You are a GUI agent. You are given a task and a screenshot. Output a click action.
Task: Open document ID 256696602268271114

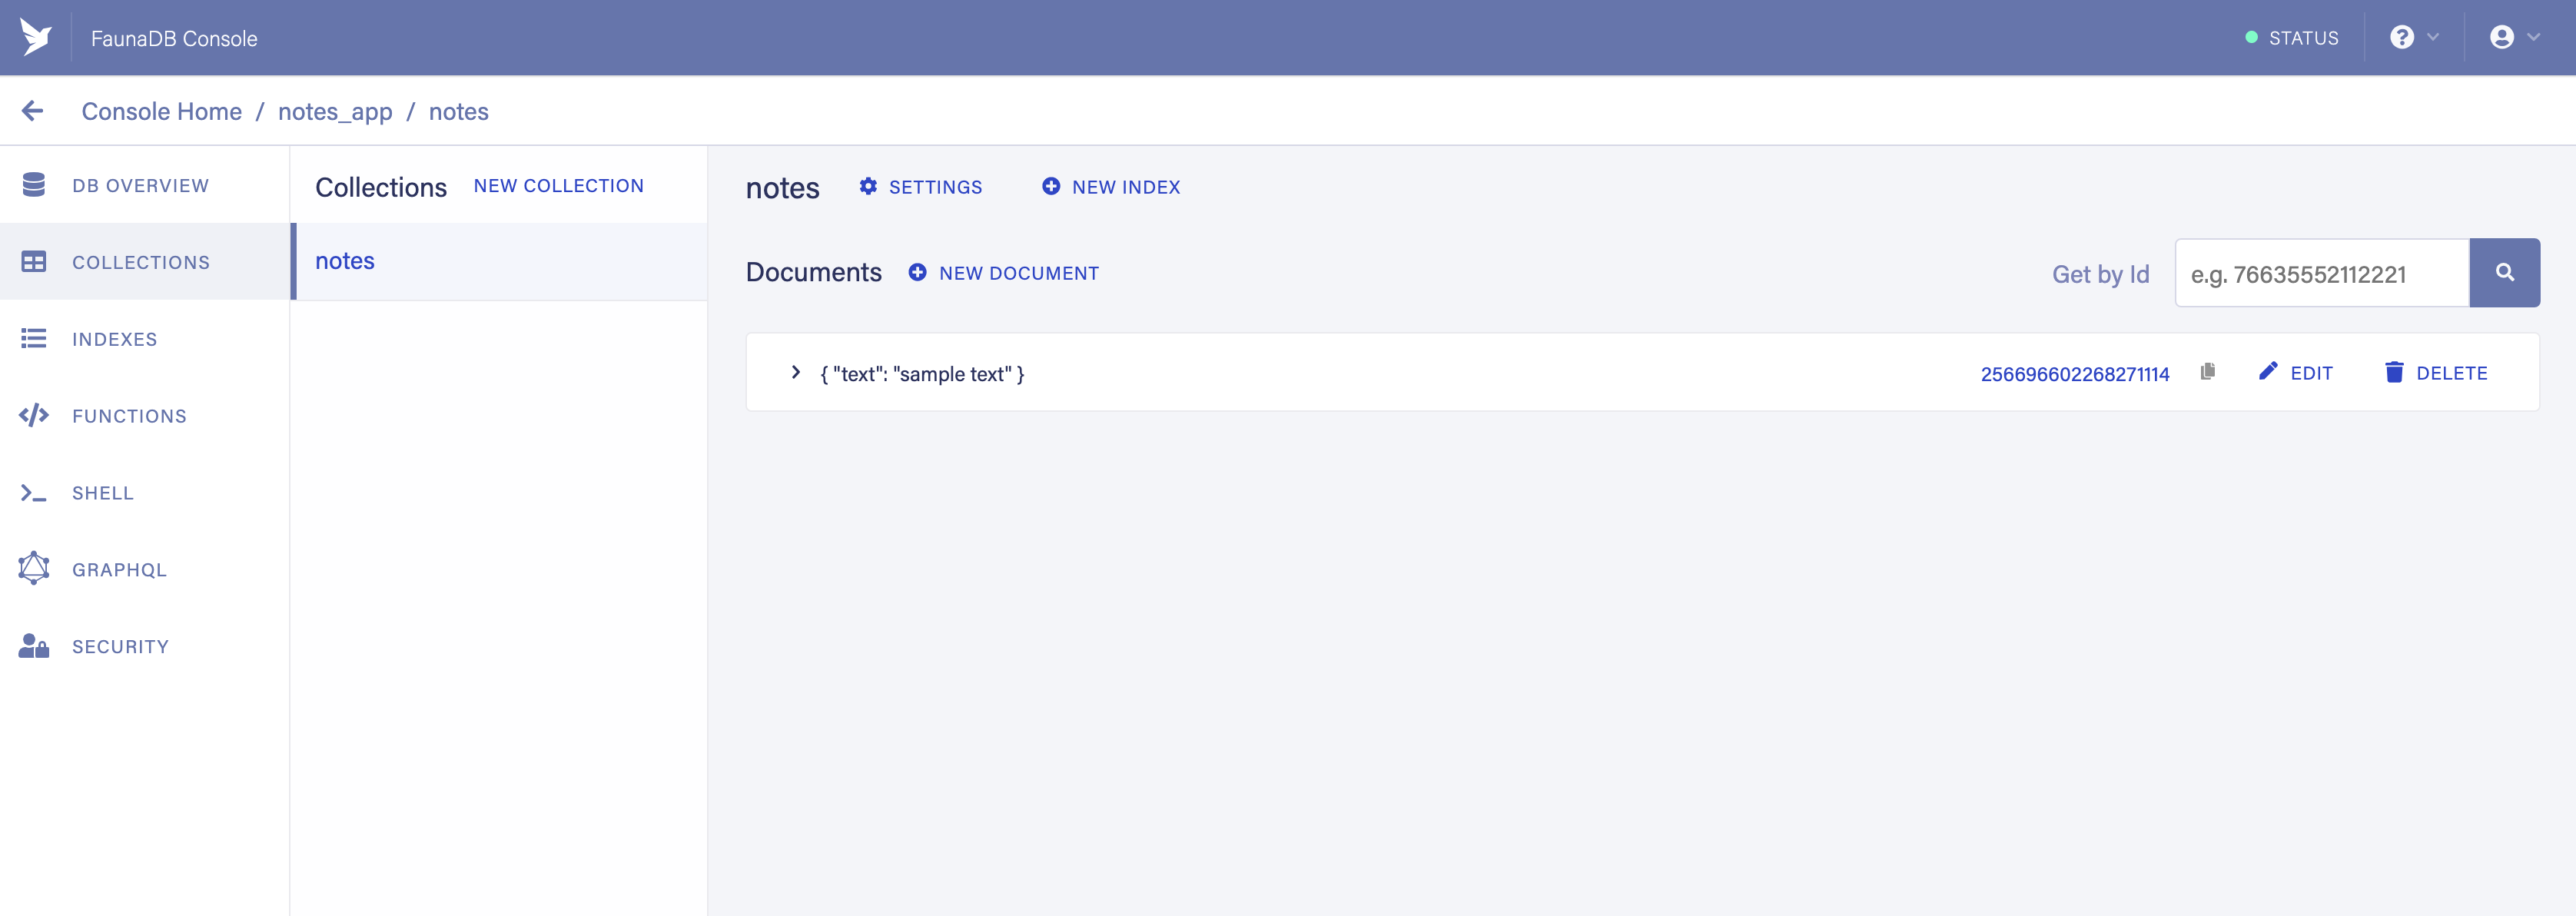(2075, 374)
